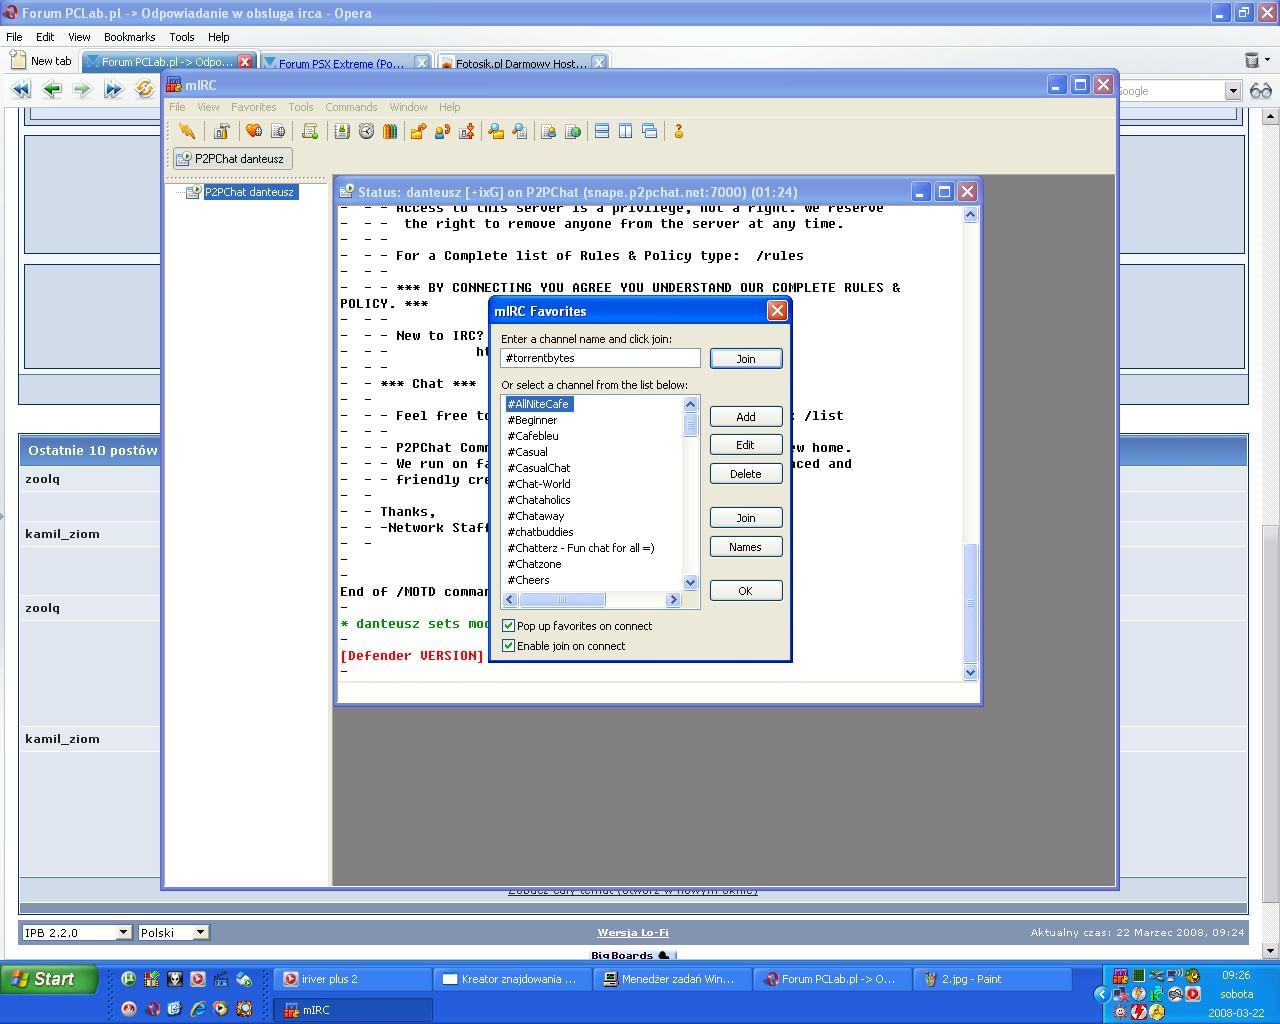Screen dimensions: 1280x1024
Task: Select #Chataholics in the favorites list
Action: pyautogui.click(x=539, y=500)
